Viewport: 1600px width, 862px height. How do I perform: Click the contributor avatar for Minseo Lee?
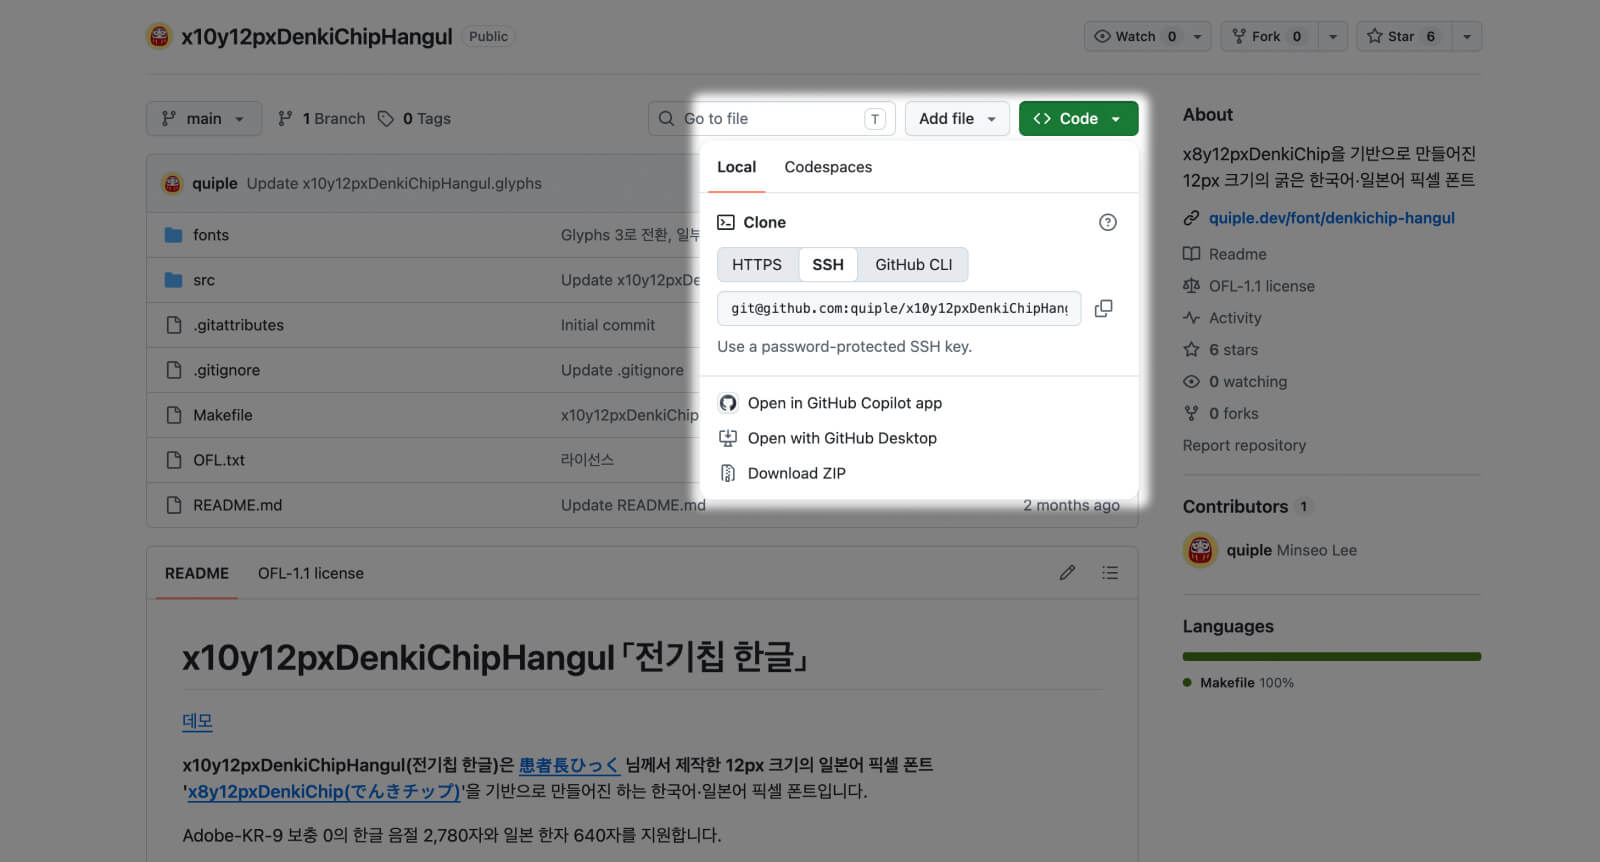point(1200,550)
